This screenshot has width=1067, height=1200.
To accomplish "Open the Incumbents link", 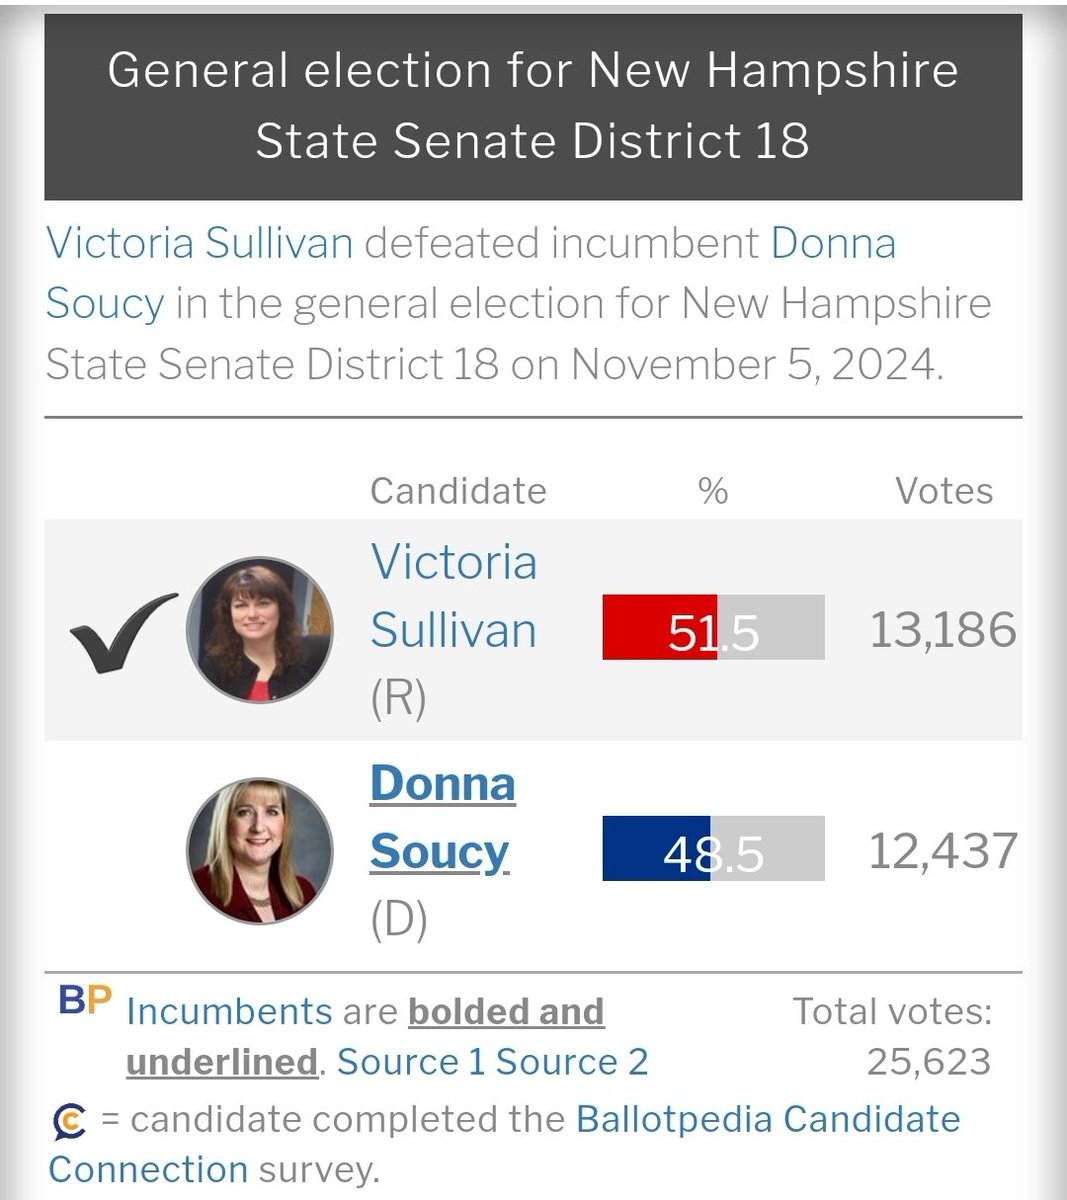I will (x=229, y=1012).
